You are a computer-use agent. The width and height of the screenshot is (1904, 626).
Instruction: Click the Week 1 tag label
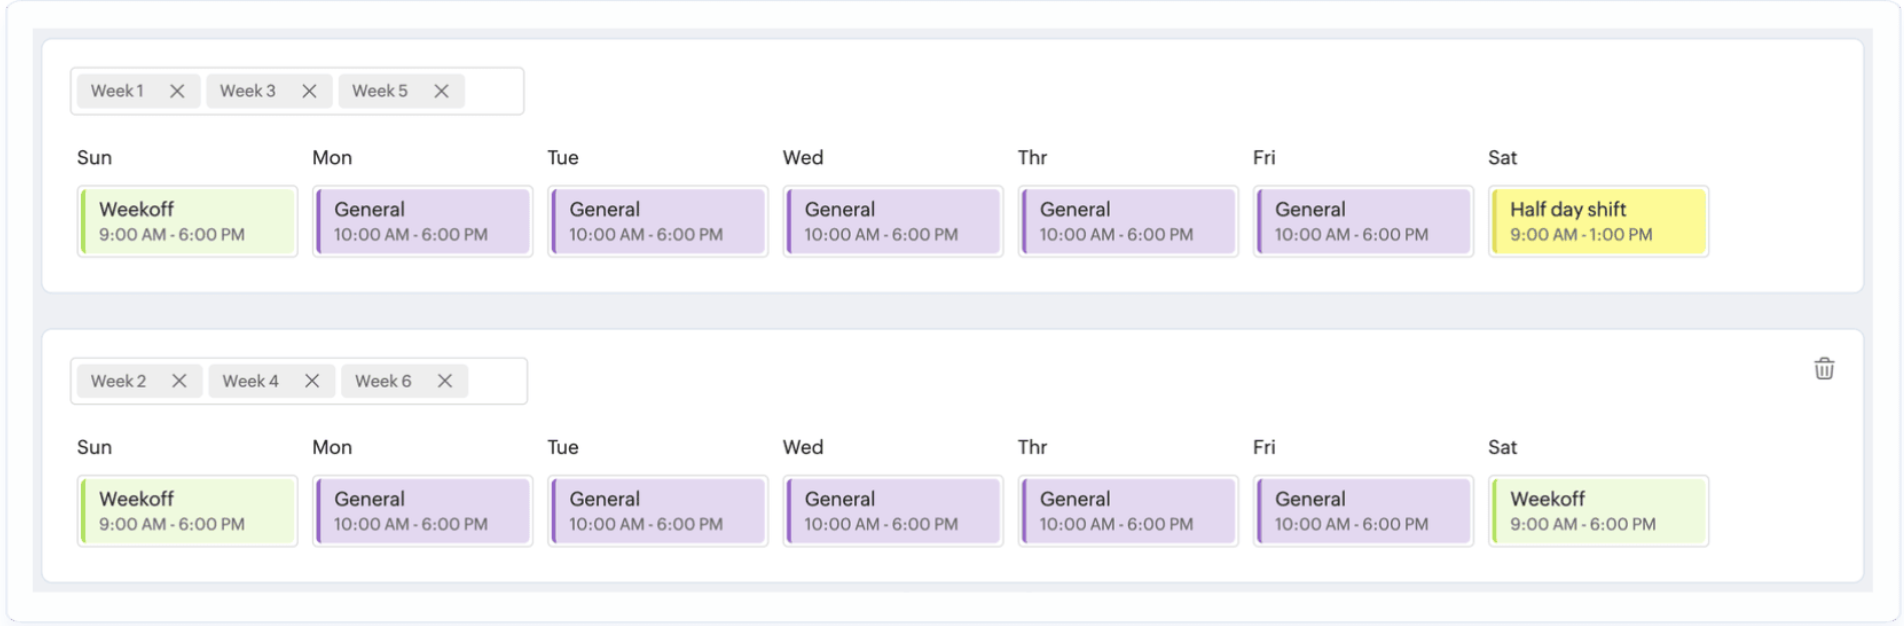117,91
